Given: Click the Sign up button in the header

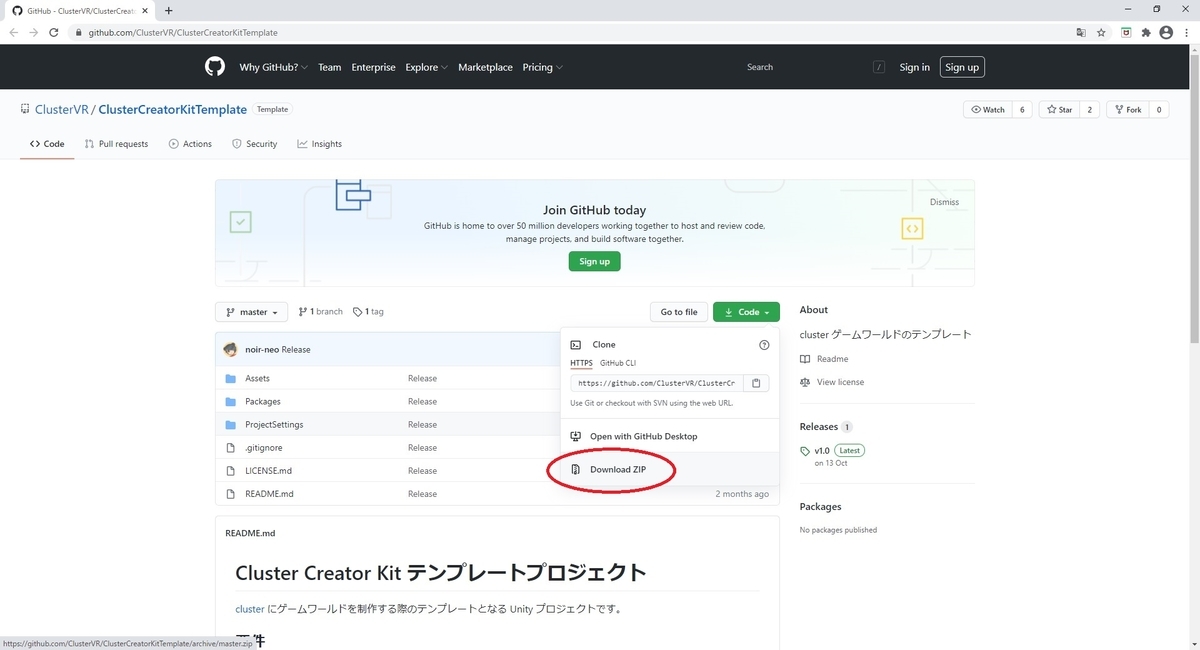Looking at the screenshot, I should click(962, 67).
